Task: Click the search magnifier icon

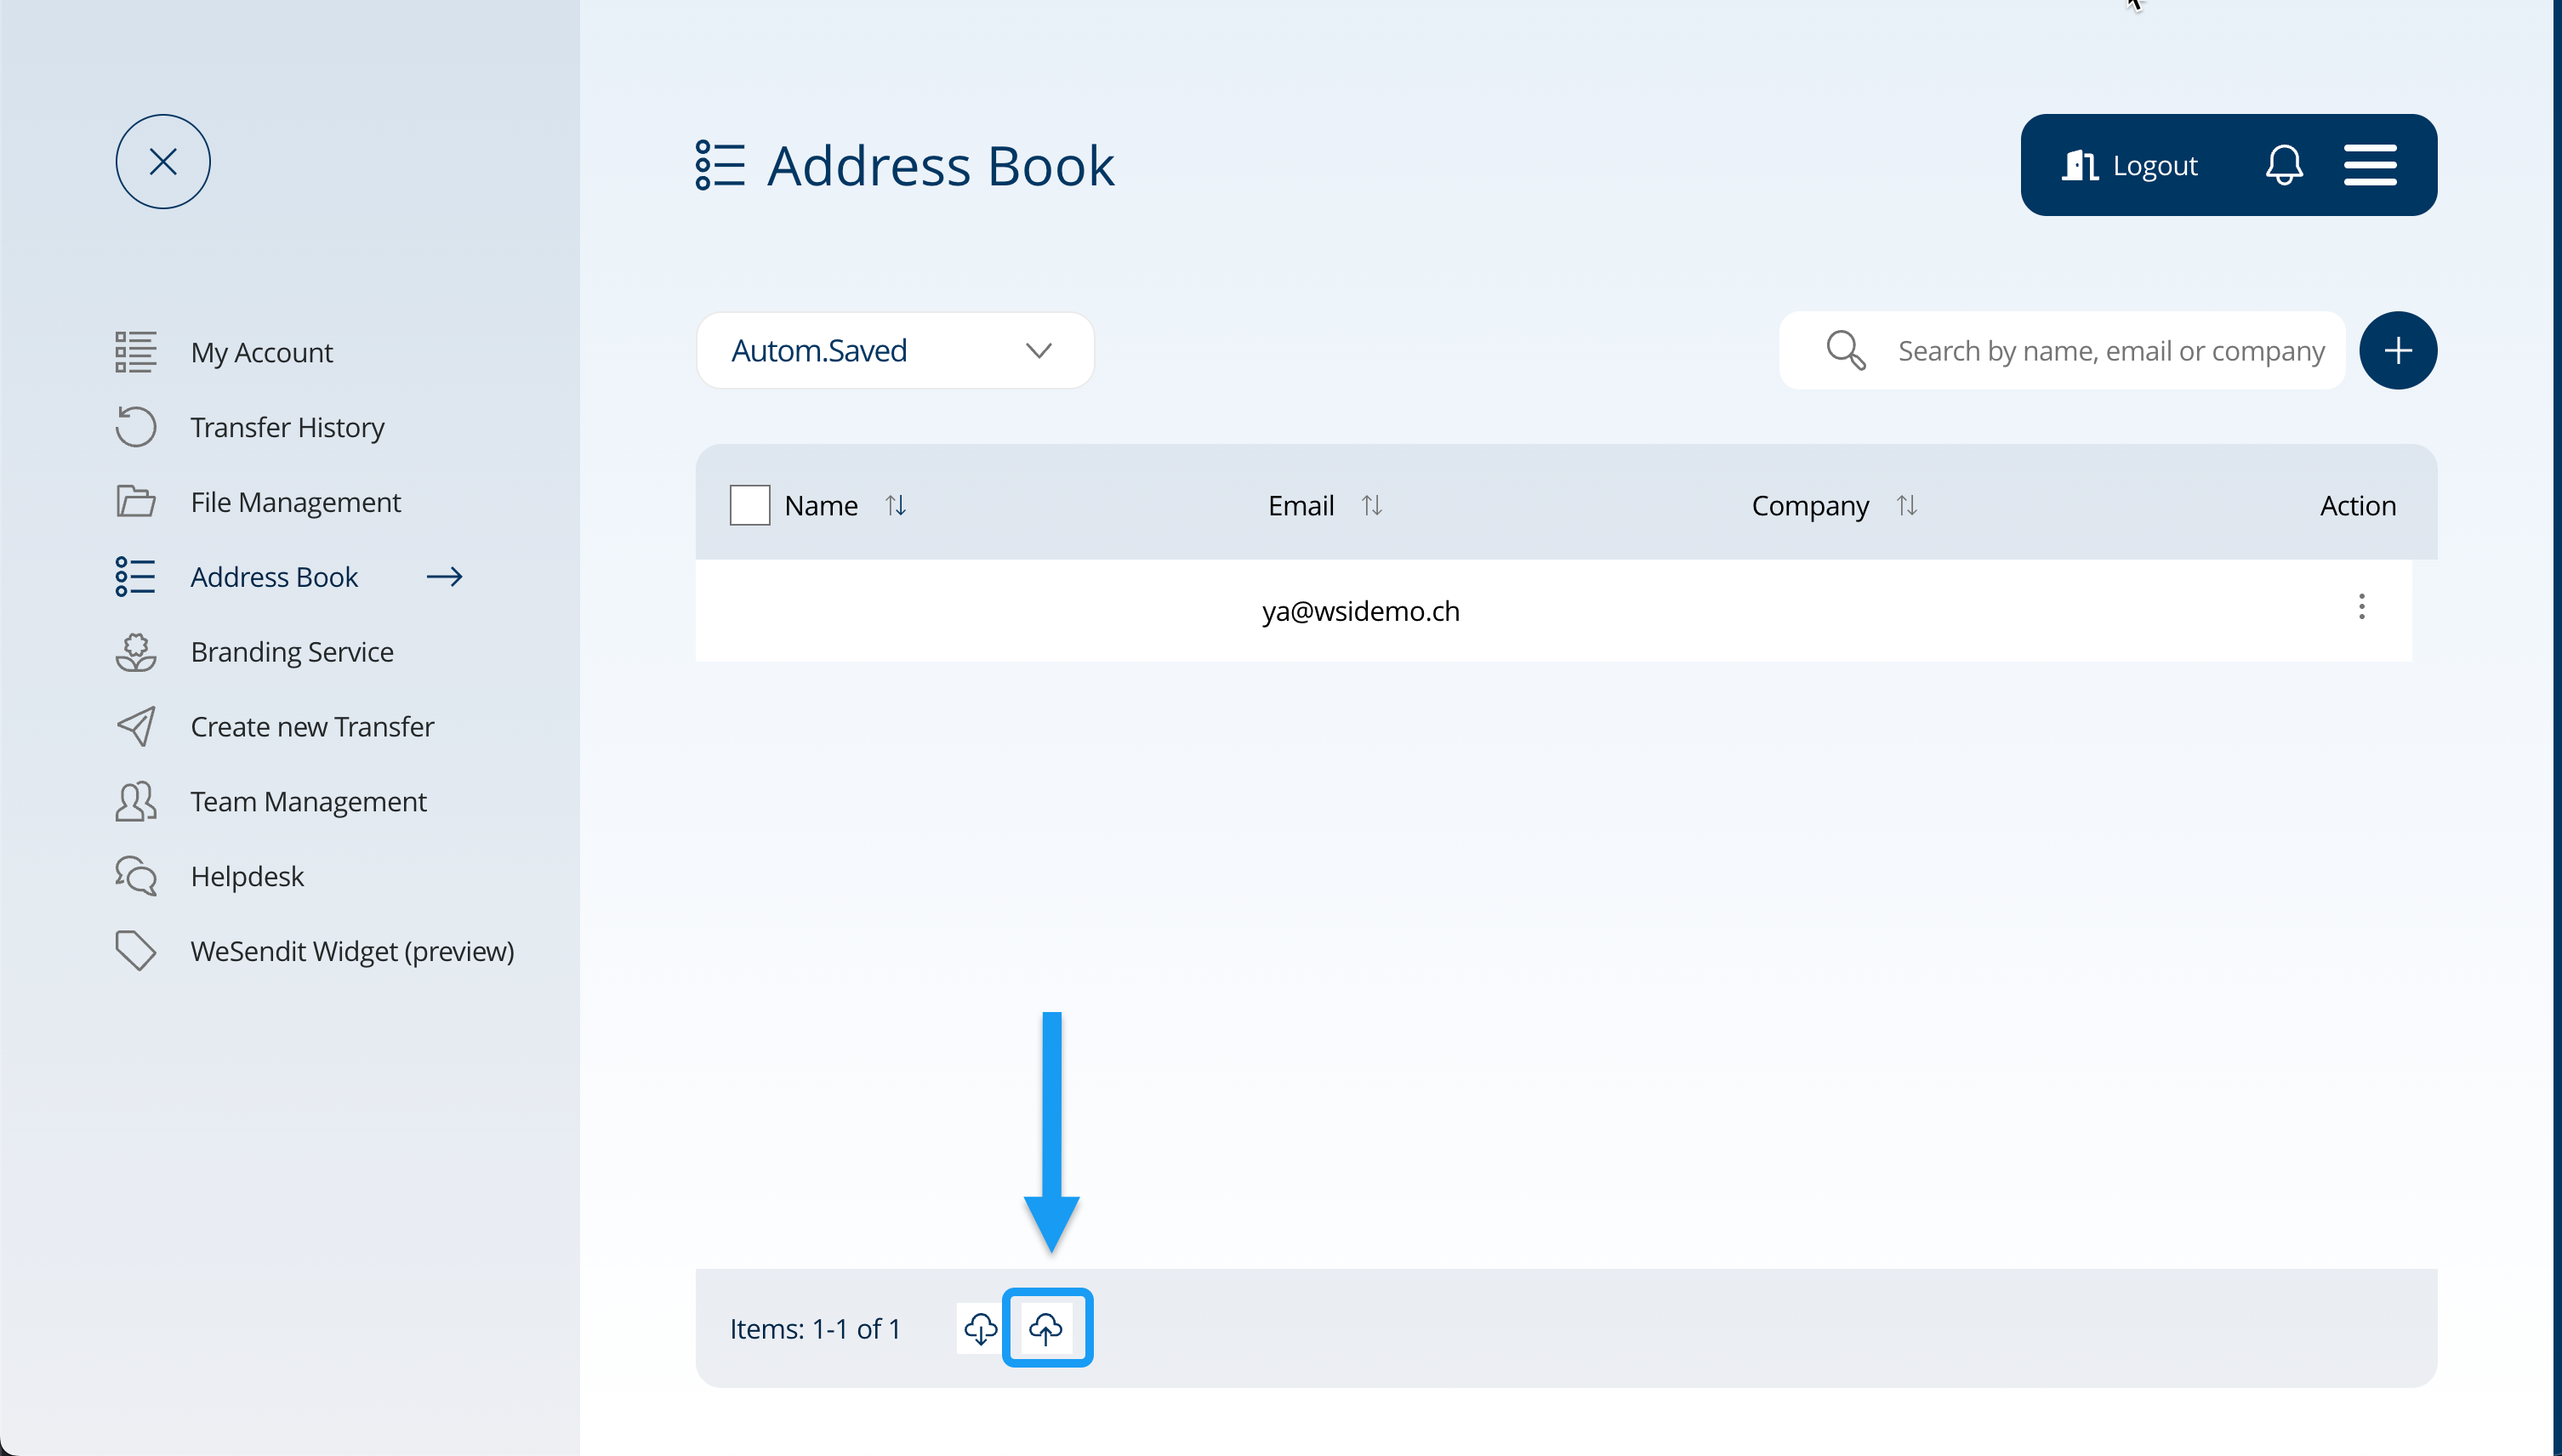Action: pyautogui.click(x=1845, y=350)
